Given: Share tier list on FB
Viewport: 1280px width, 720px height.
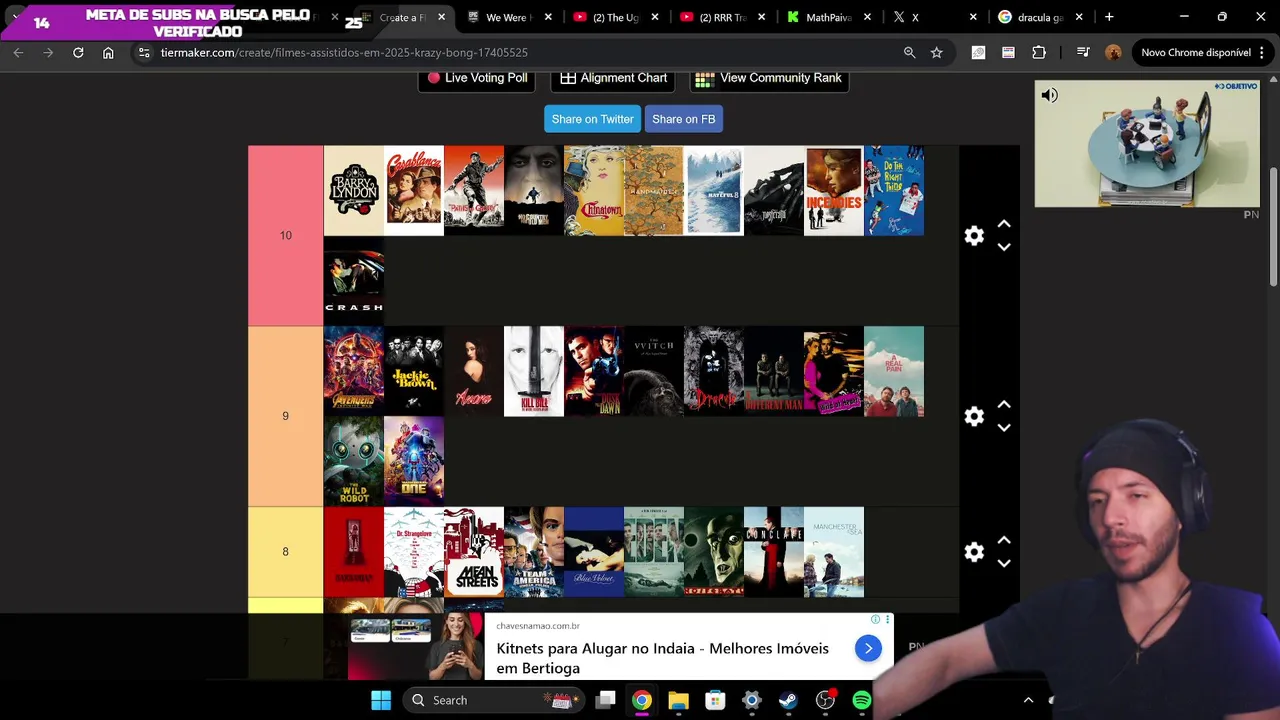Looking at the screenshot, I should [x=683, y=119].
